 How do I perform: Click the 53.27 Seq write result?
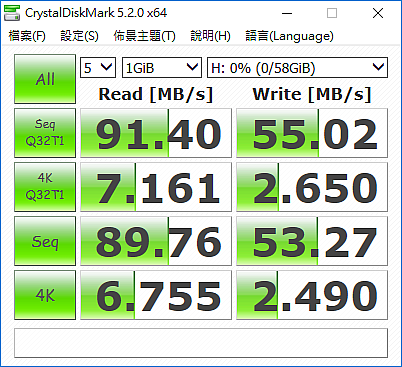pyautogui.click(x=312, y=241)
